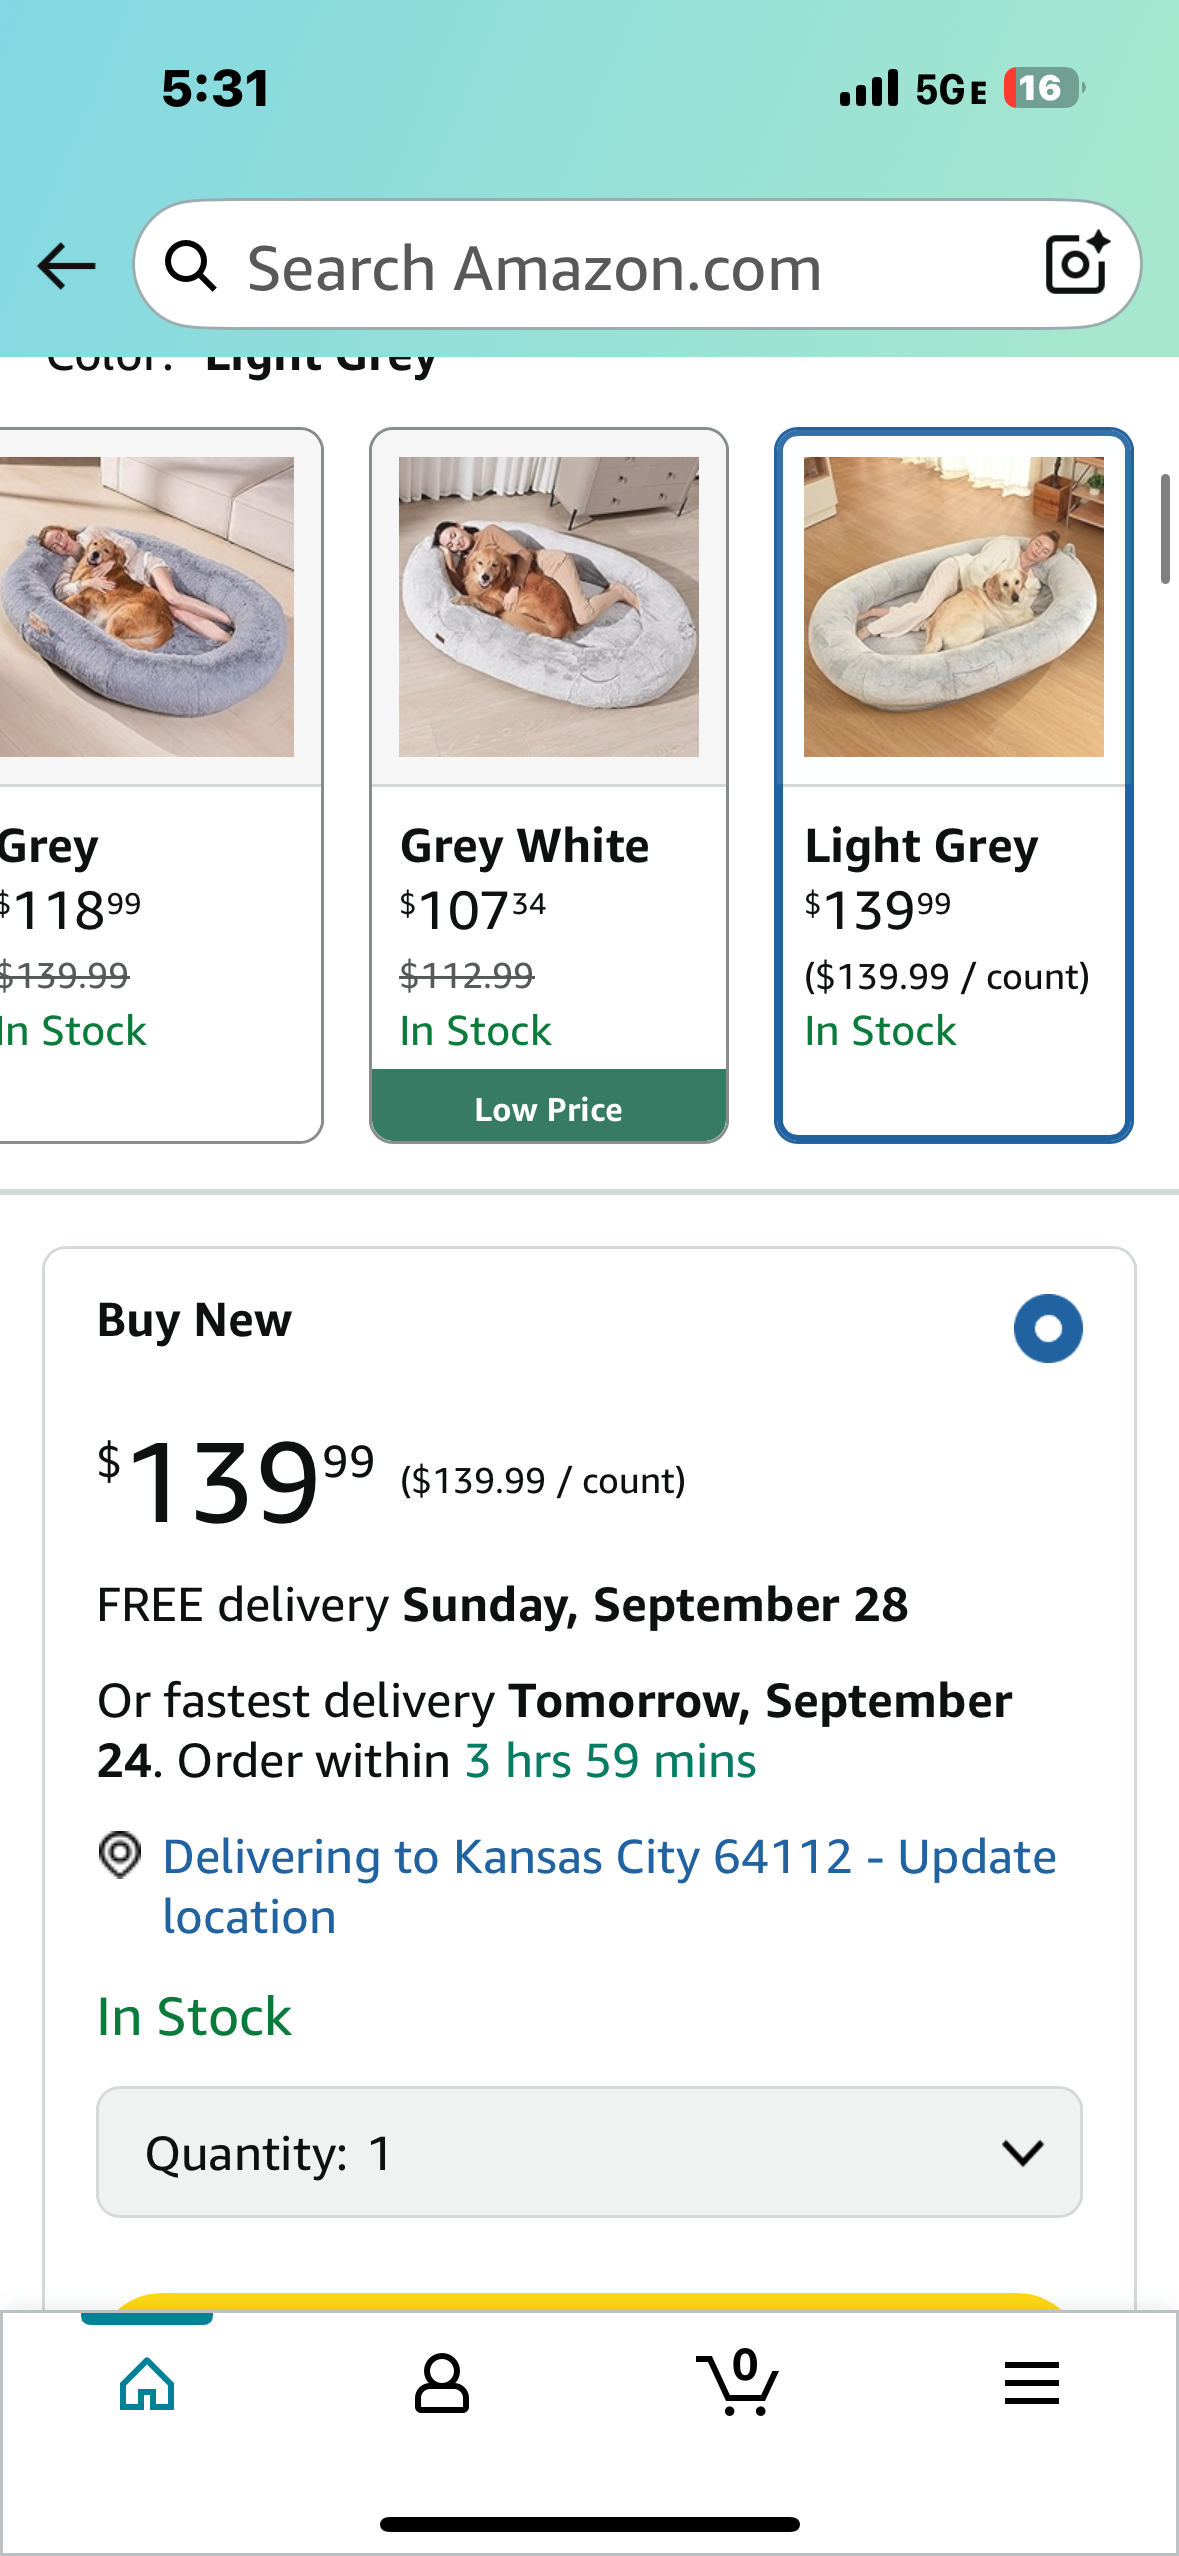This screenshot has width=1179, height=2556.
Task: Expand the Quantity dropdown
Action: [x=588, y=2152]
